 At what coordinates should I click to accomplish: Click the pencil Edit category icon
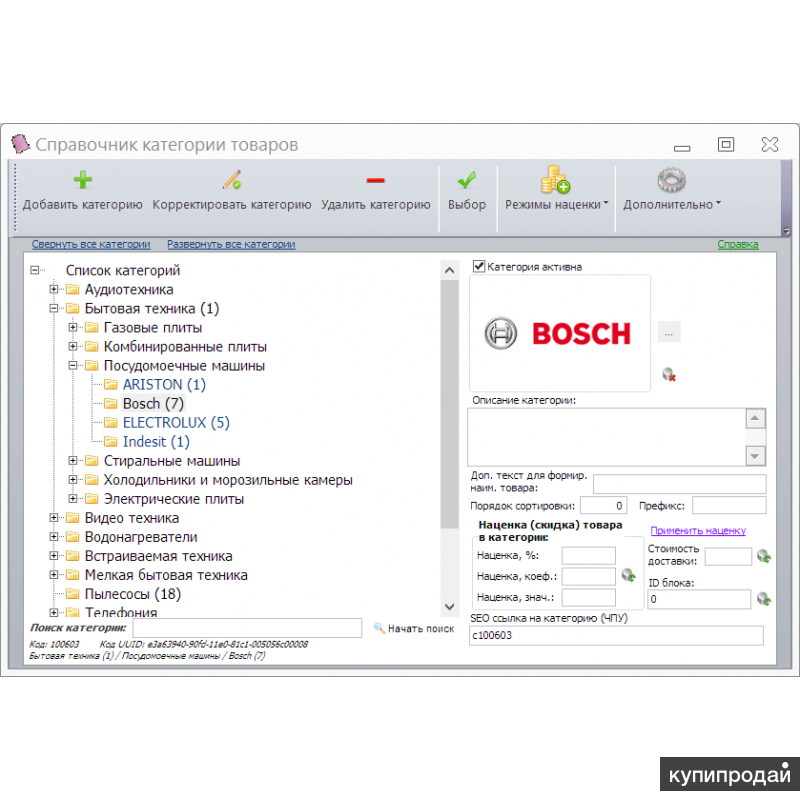[x=232, y=181]
